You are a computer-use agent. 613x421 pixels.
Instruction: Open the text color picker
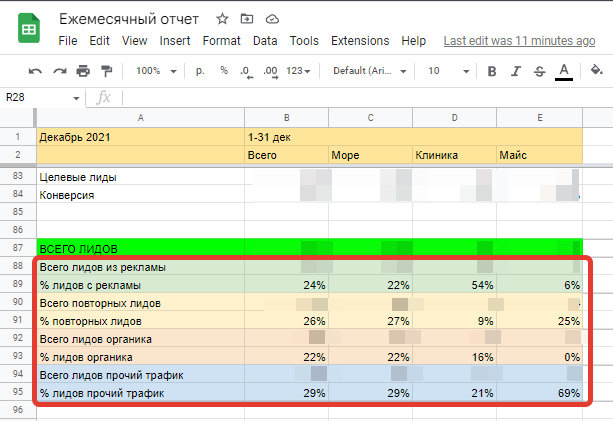coord(564,72)
